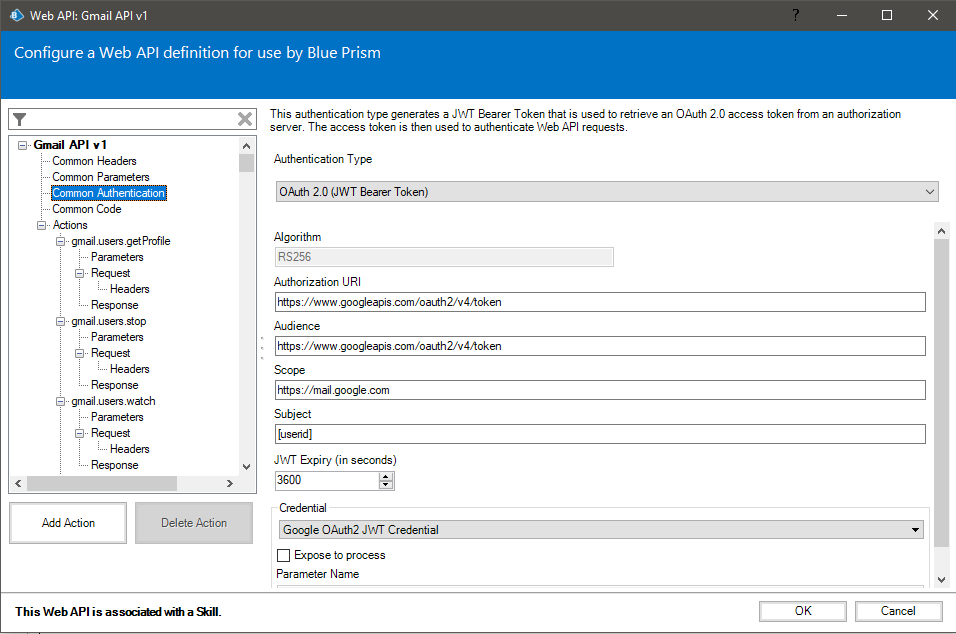
Task: Click the filter funnel icon
Action: pos(20,119)
